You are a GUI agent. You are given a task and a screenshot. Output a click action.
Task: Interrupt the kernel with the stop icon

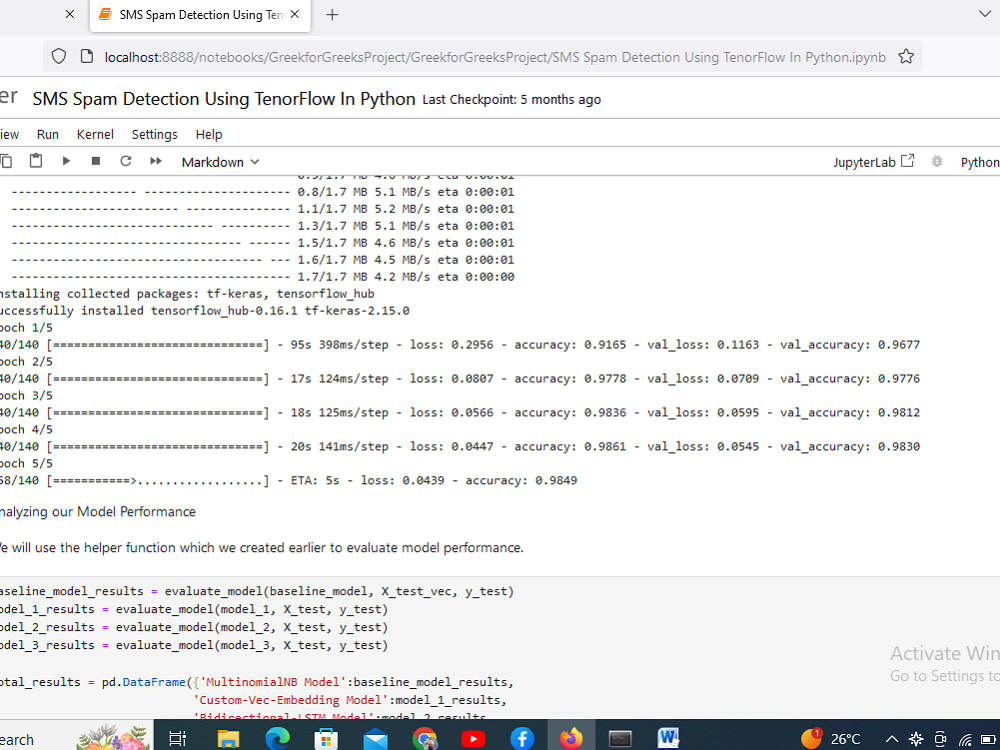coord(94,161)
